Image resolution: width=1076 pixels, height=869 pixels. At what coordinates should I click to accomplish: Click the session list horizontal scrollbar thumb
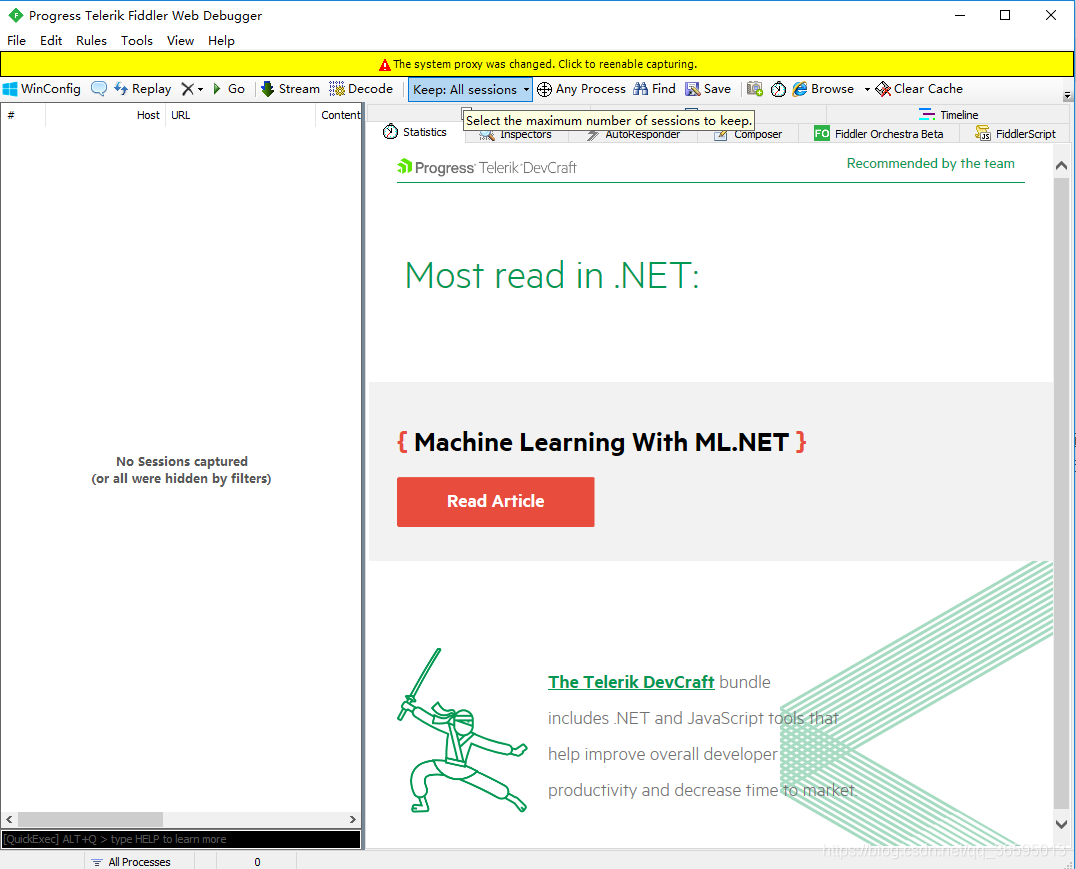pos(90,819)
